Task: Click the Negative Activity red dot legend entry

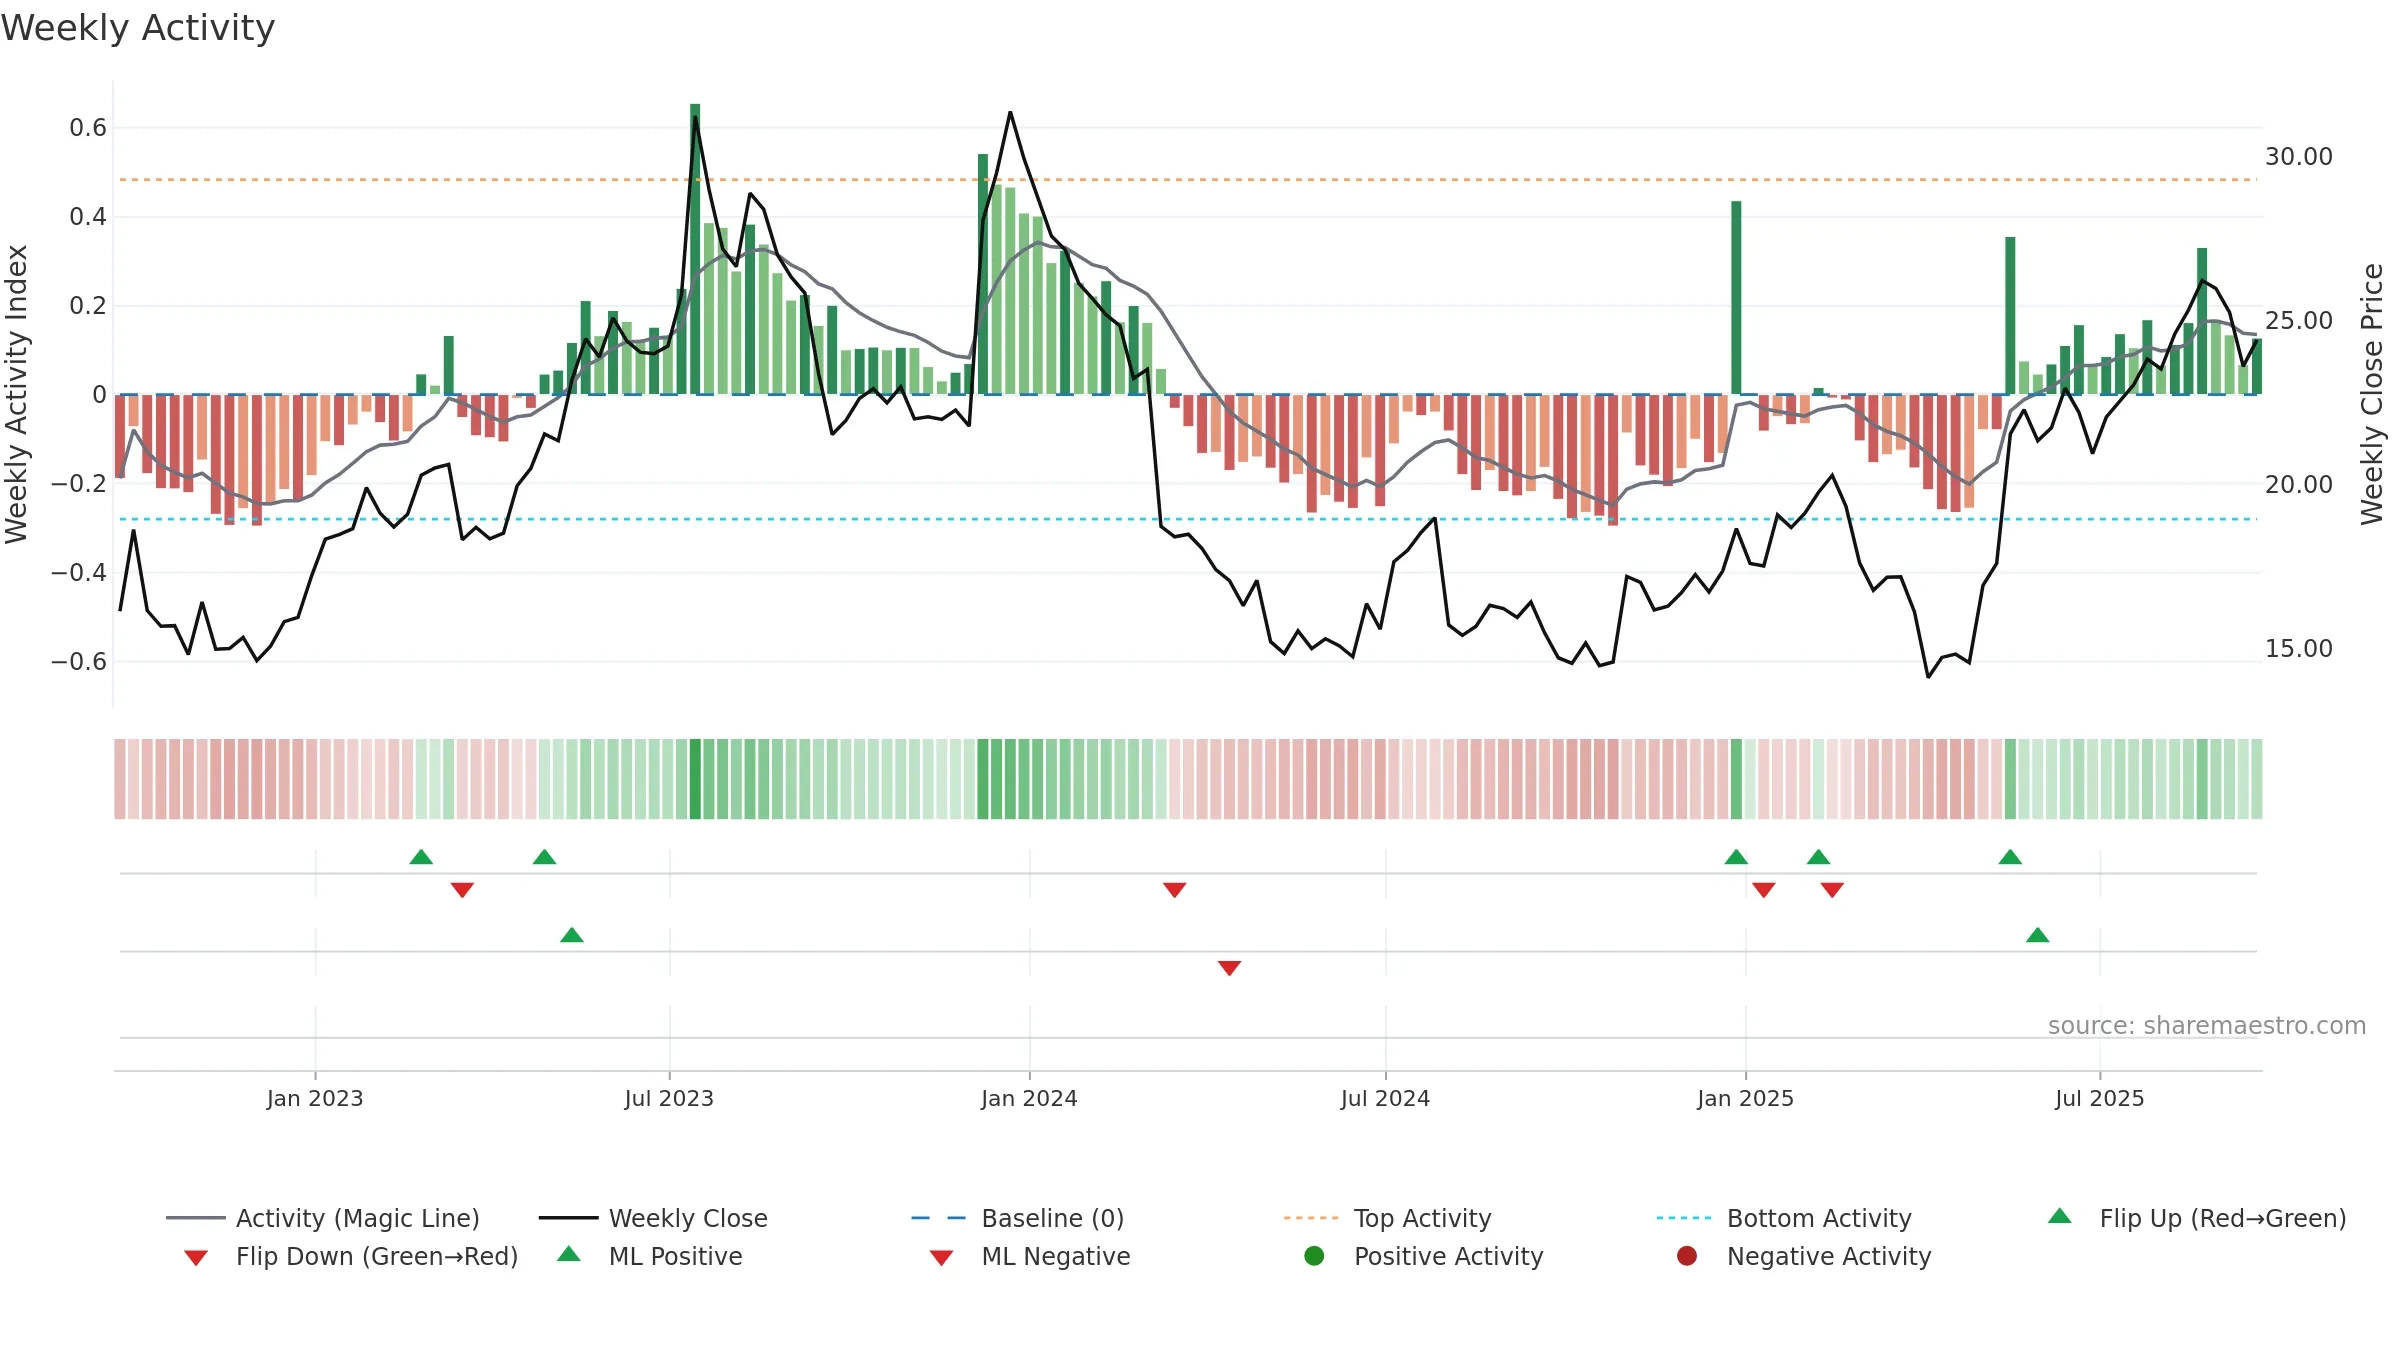Action: 1803,1256
